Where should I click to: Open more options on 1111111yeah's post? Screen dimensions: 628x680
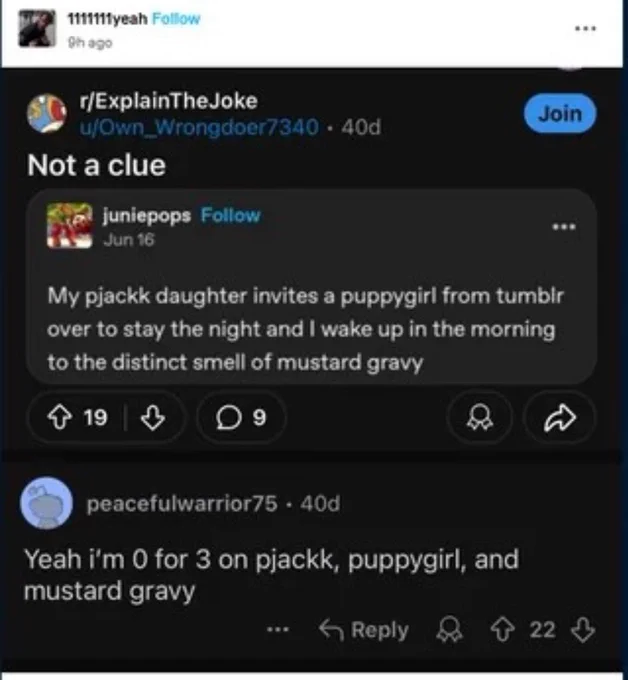click(x=585, y=29)
